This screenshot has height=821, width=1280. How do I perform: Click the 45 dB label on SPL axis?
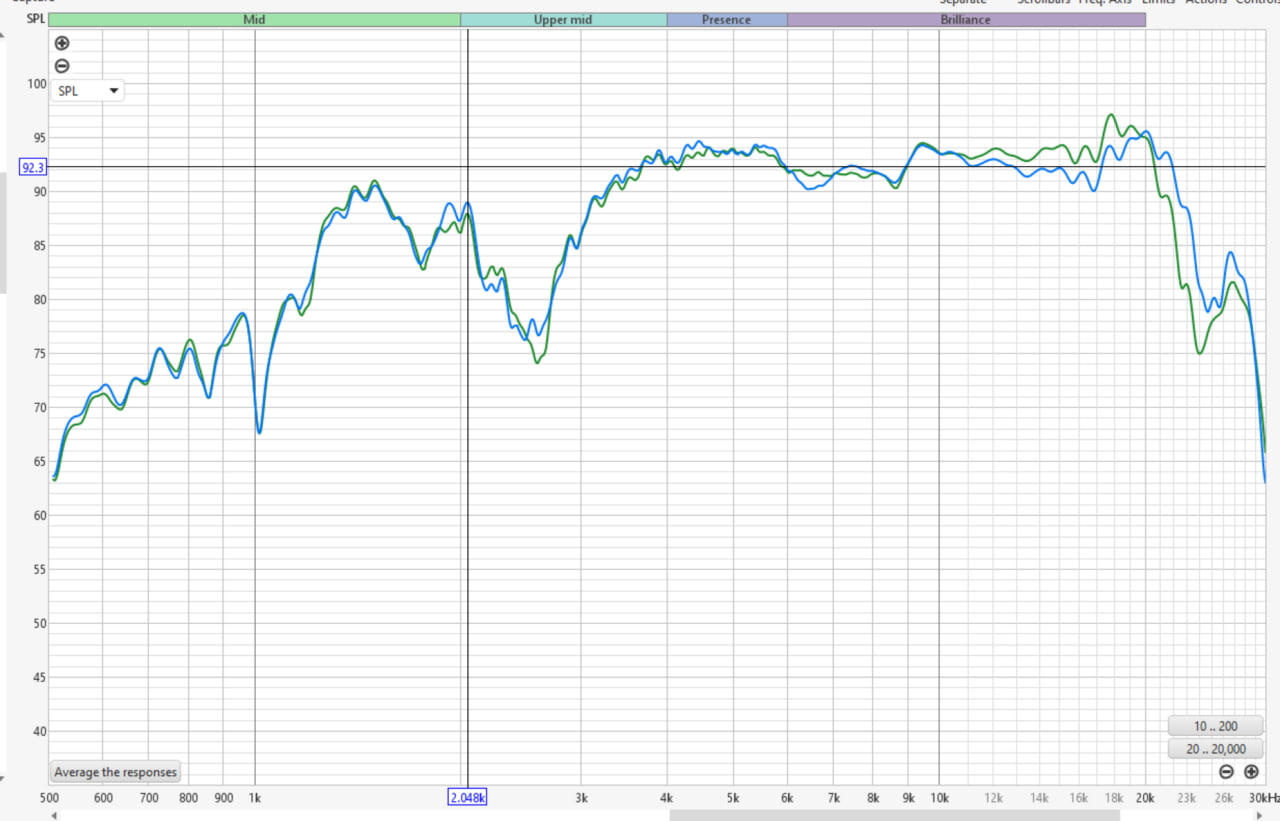pyautogui.click(x=39, y=678)
